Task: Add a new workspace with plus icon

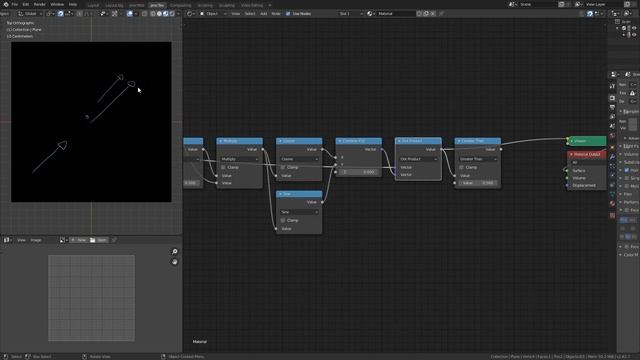Action: tap(270, 5)
